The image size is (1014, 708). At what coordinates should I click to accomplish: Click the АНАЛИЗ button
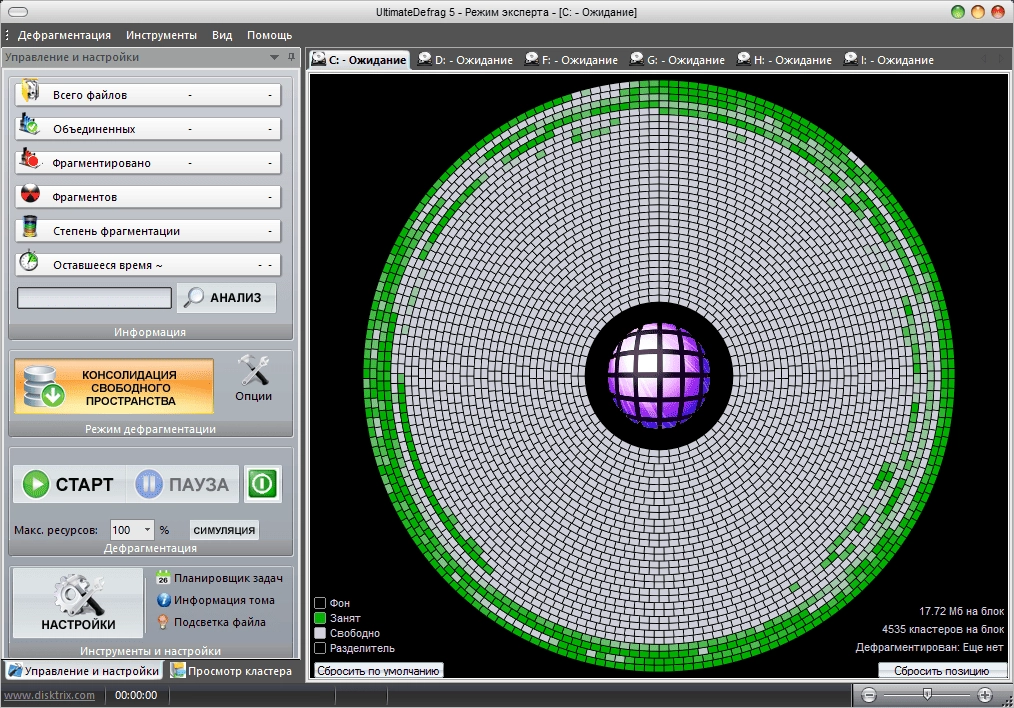pyautogui.click(x=226, y=297)
